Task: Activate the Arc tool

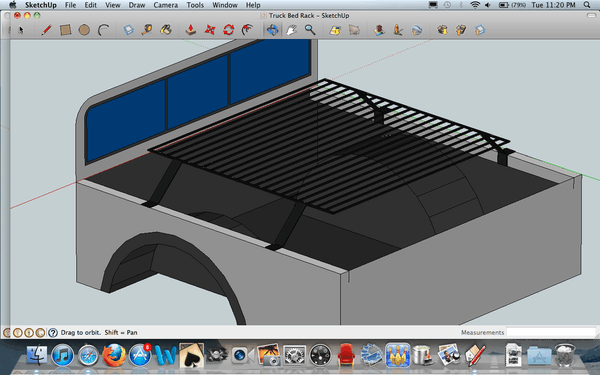Action: pos(103,30)
